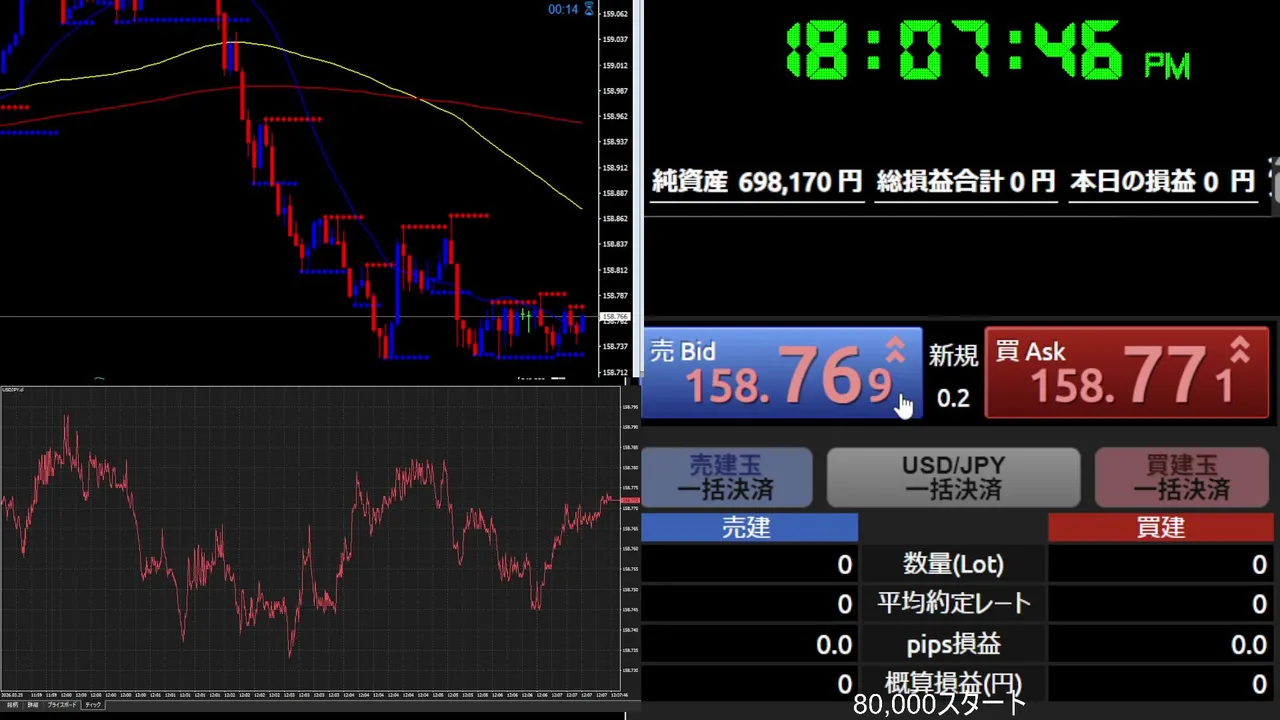Viewport: 1280px width, 720px height.
Task: Click the blue 売建 column header
Action: pyautogui.click(x=749, y=528)
